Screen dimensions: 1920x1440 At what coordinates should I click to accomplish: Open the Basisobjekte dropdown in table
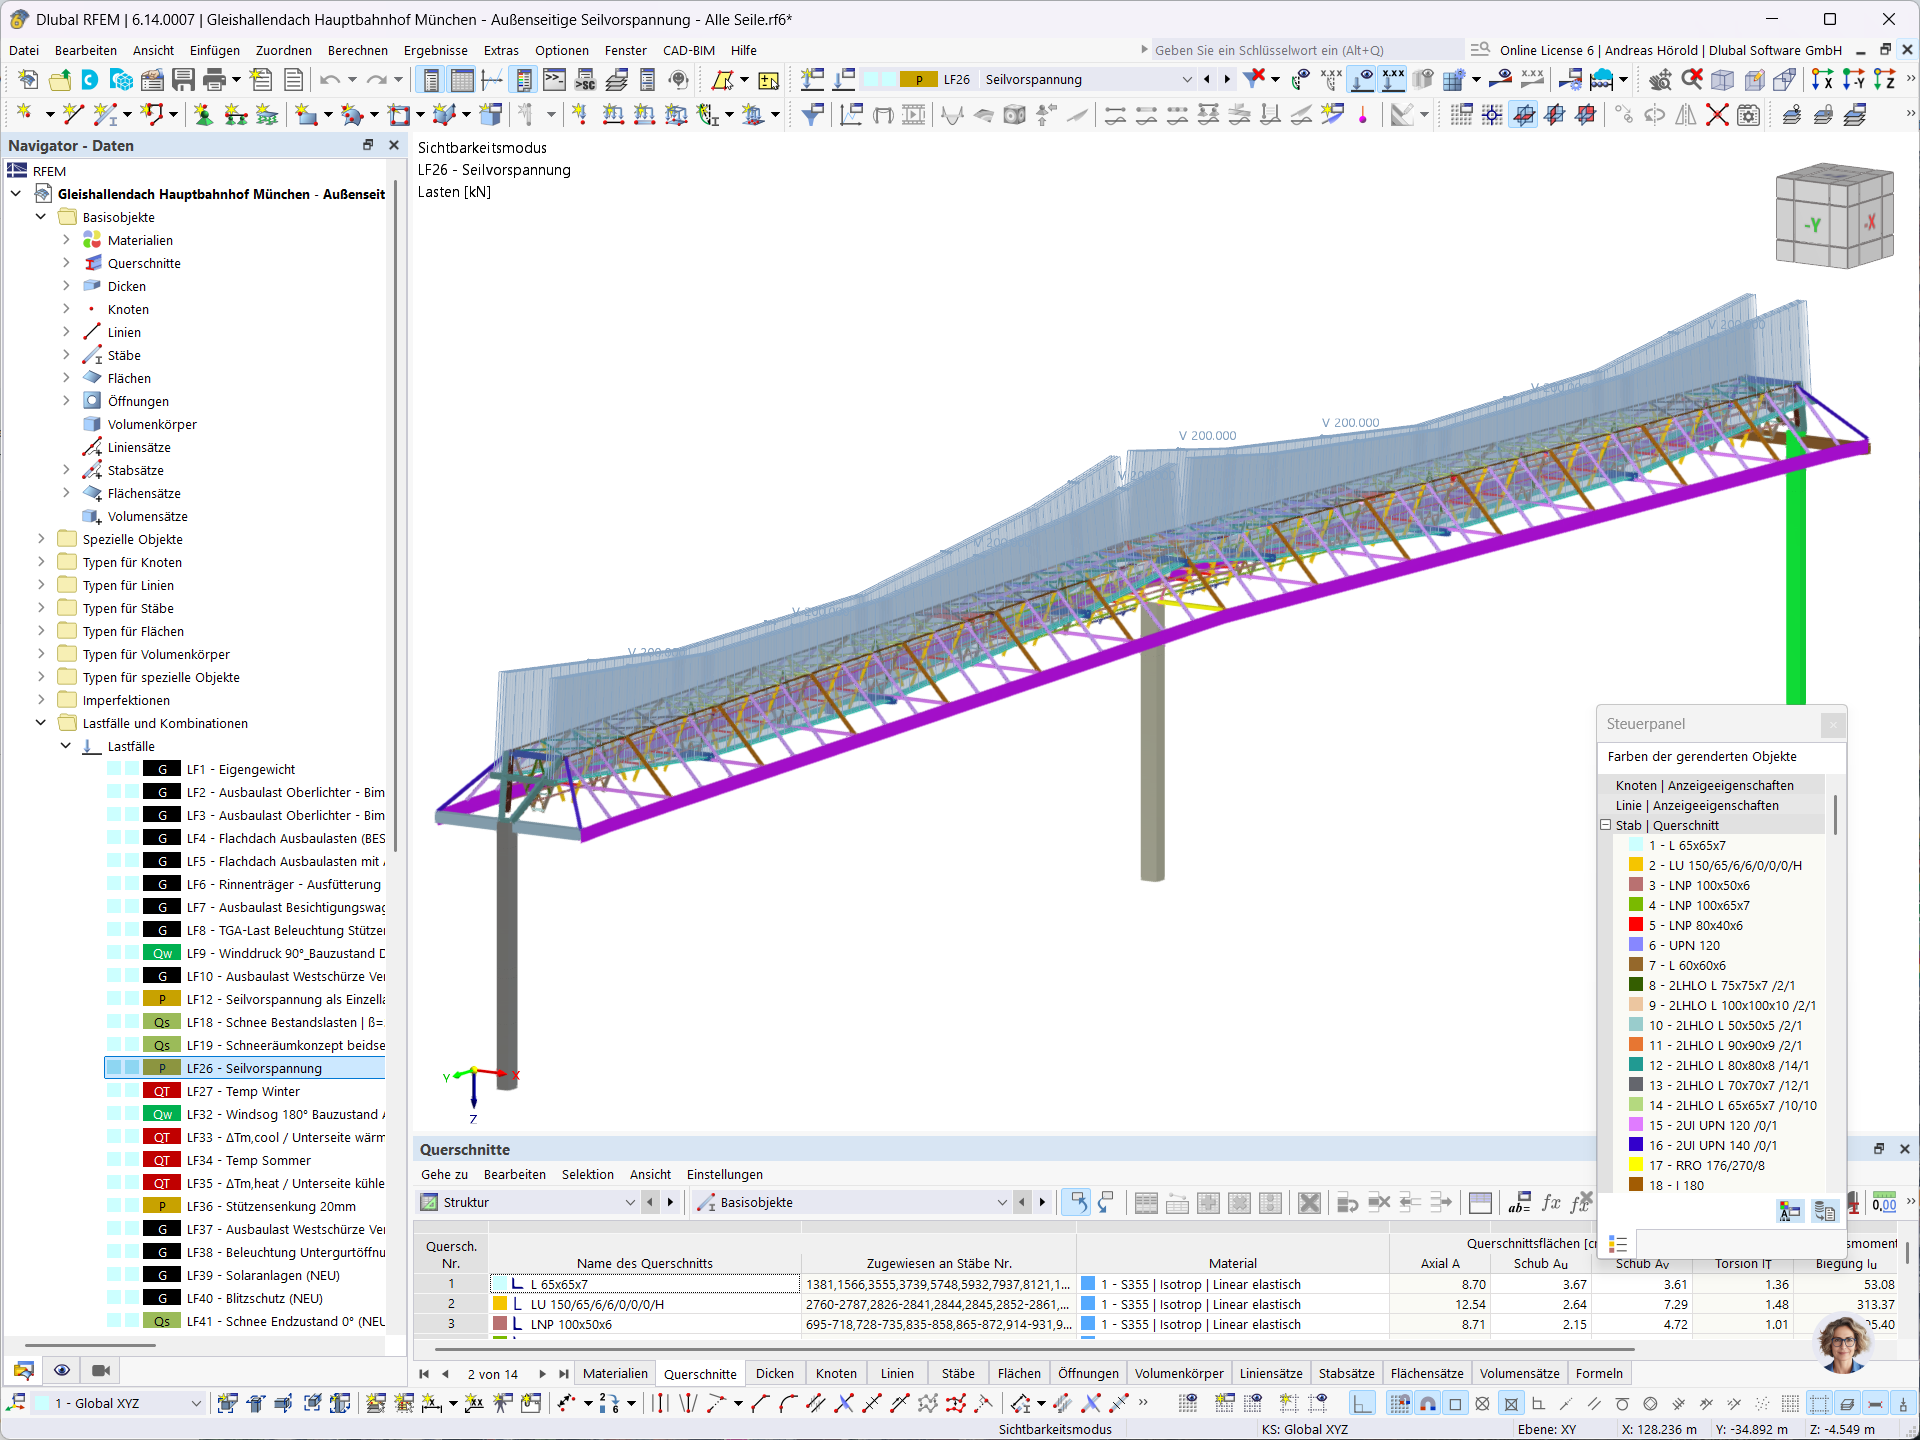coord(1002,1202)
